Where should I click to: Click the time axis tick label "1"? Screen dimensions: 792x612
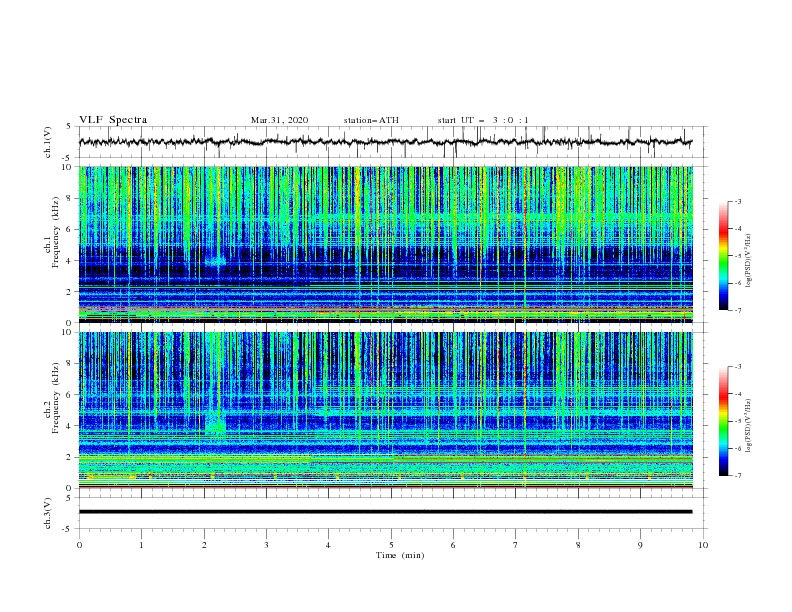(141, 545)
